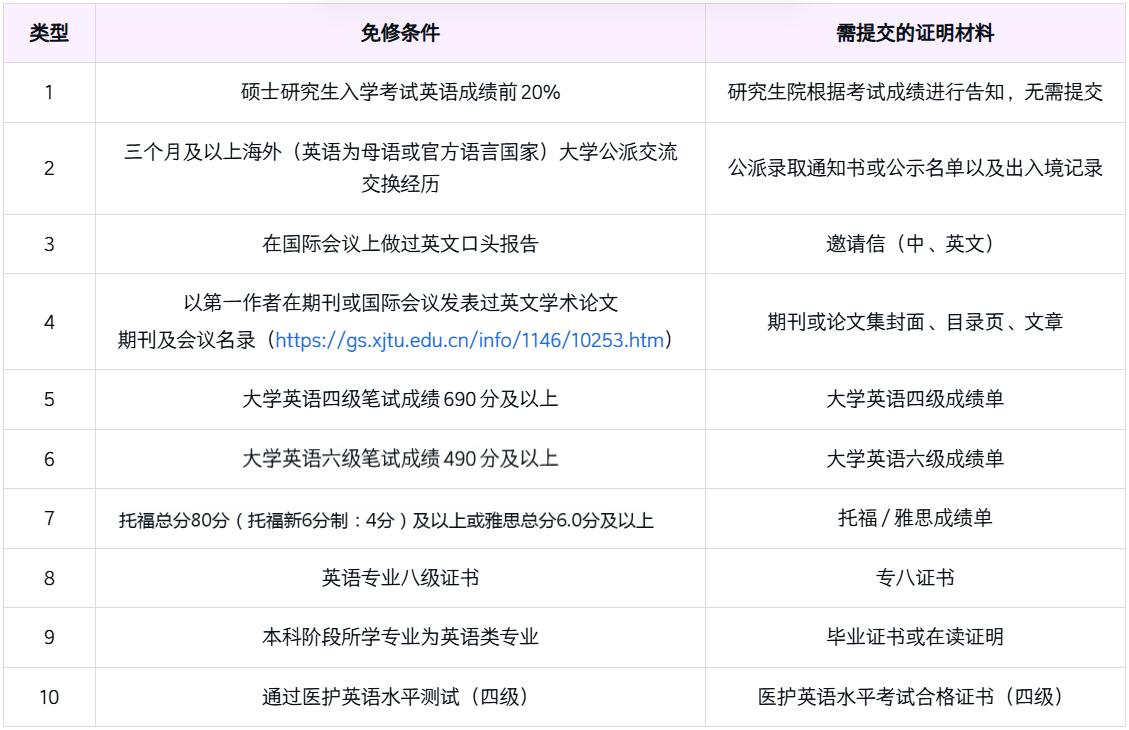Click 大学英语四级成绩单 material cell
This screenshot has height=730, width=1129.
click(915, 399)
